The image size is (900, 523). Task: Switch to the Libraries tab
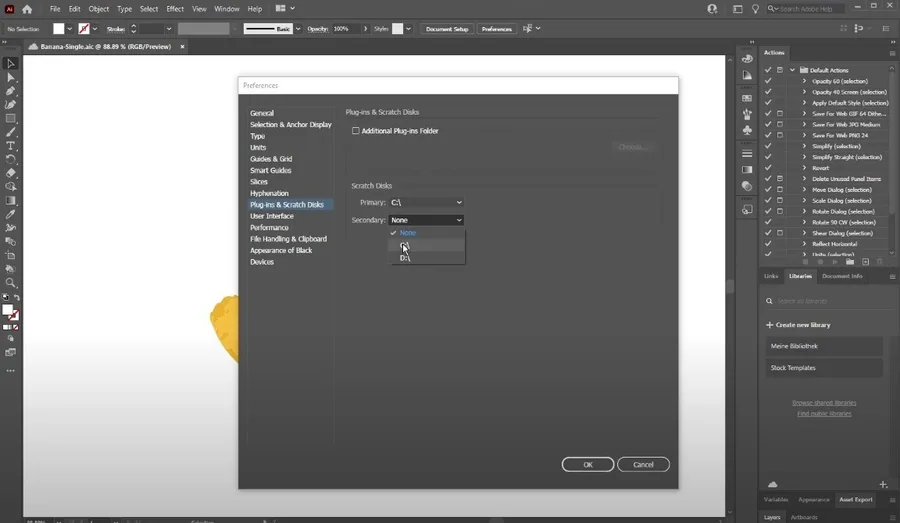click(800, 276)
